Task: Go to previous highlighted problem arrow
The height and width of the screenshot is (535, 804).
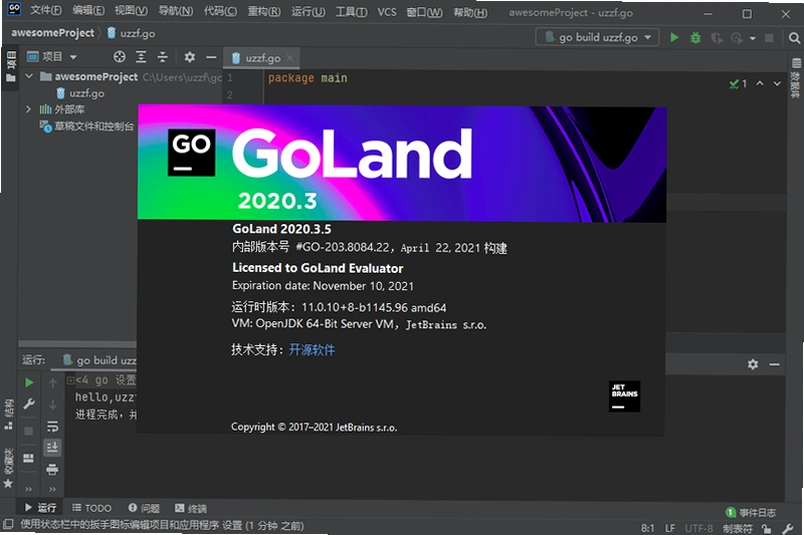Action: (760, 83)
